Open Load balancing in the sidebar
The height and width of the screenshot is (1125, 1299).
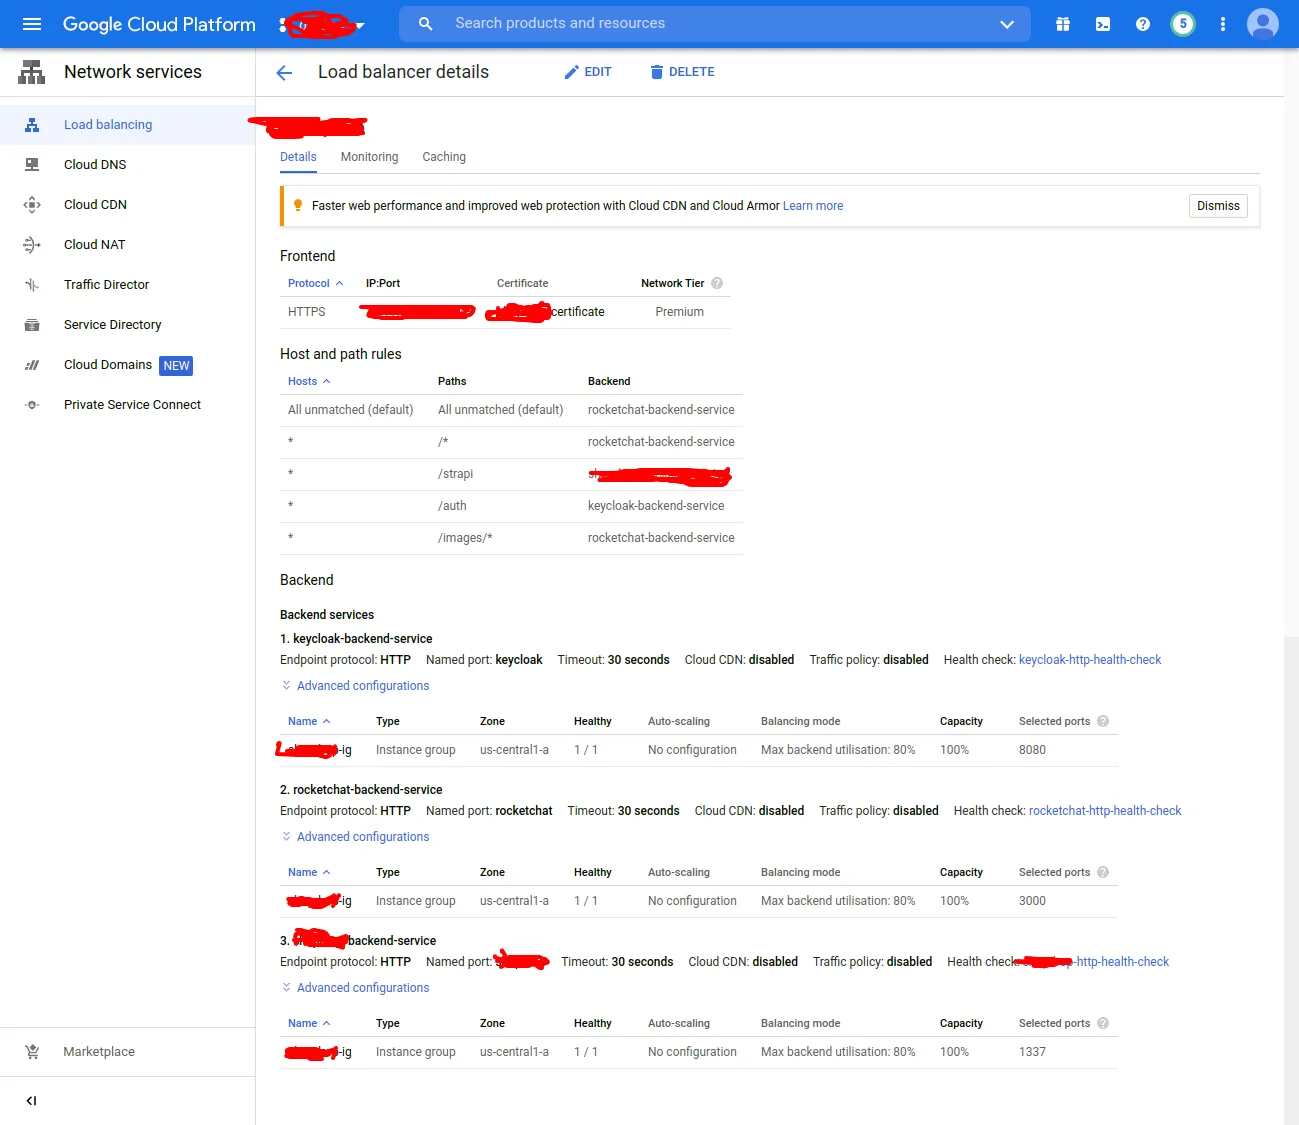click(x=108, y=125)
